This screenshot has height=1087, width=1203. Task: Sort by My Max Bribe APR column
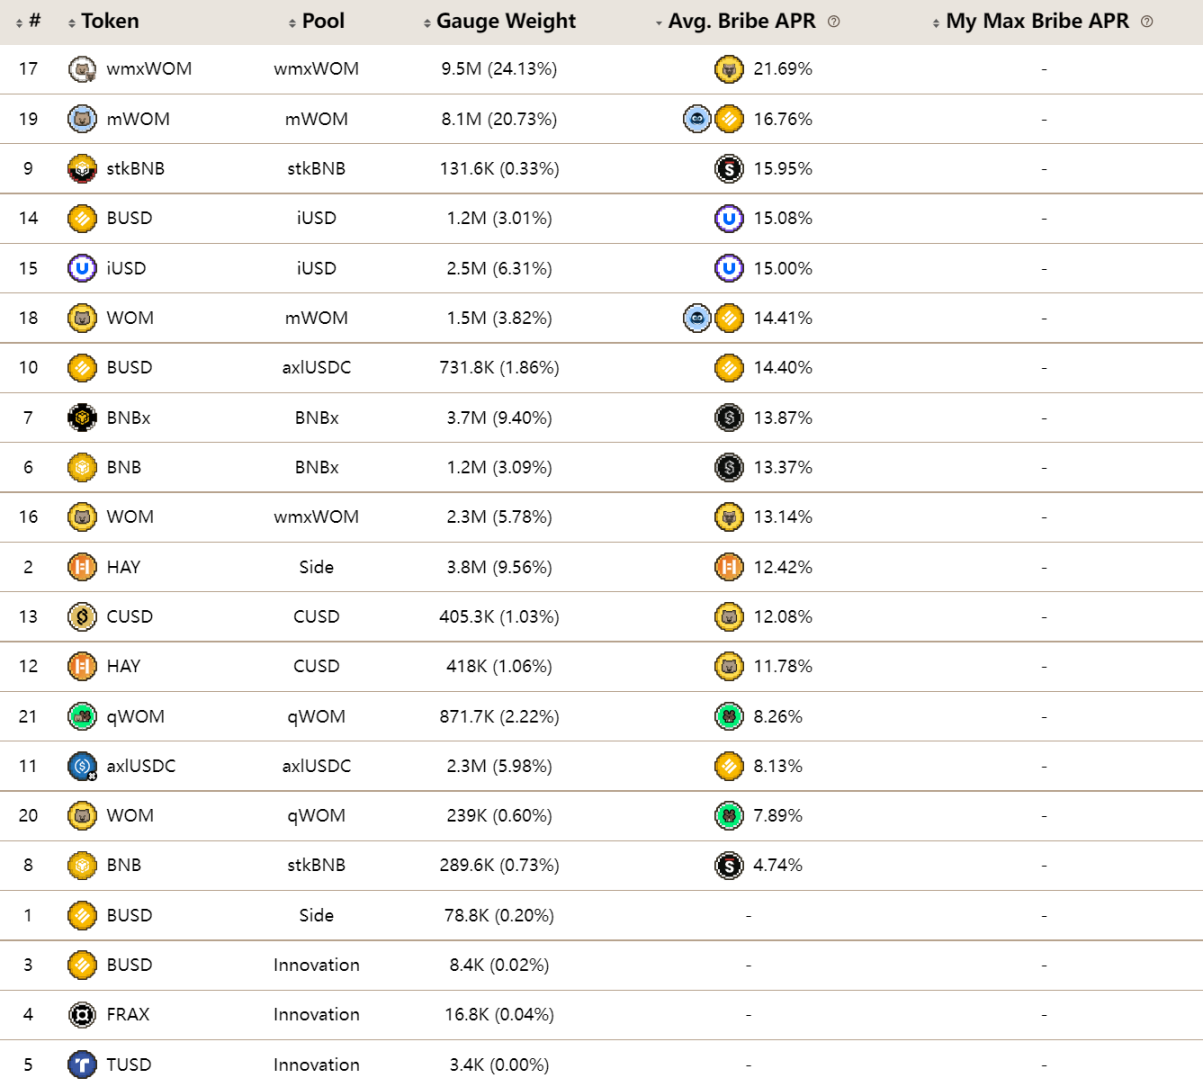[x=1036, y=21]
